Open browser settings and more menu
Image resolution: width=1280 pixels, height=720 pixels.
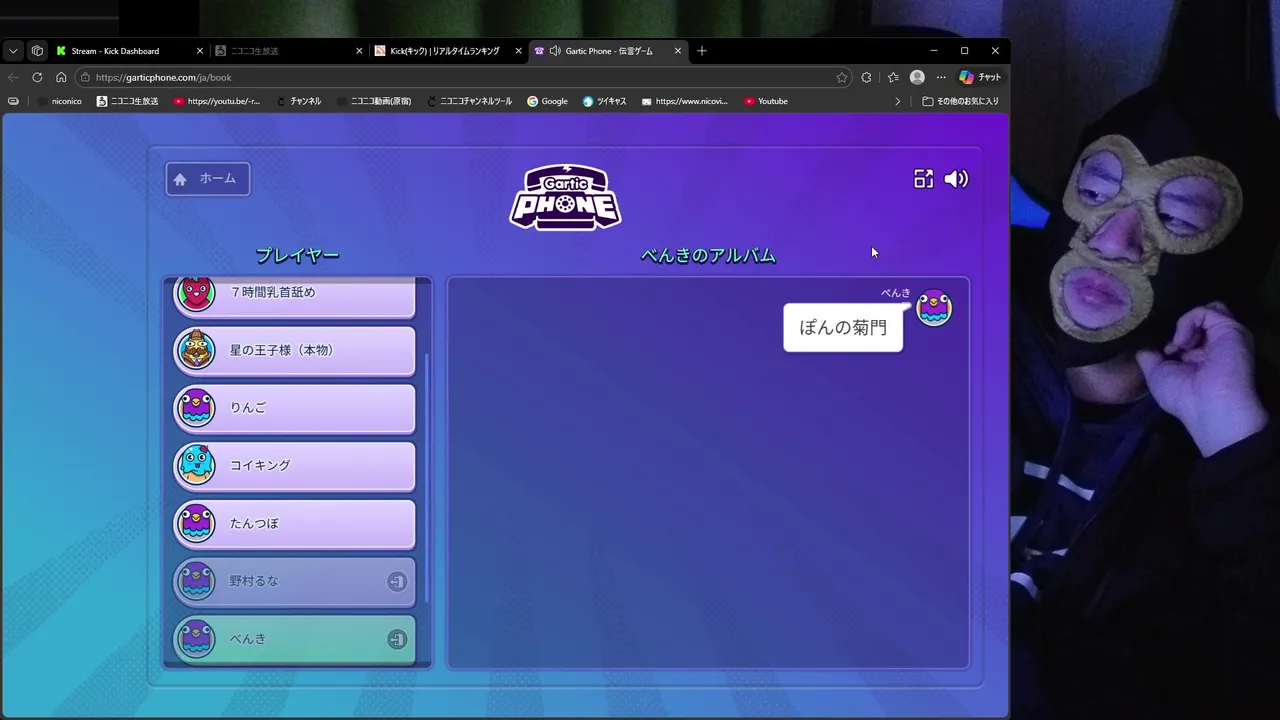pyautogui.click(x=941, y=77)
